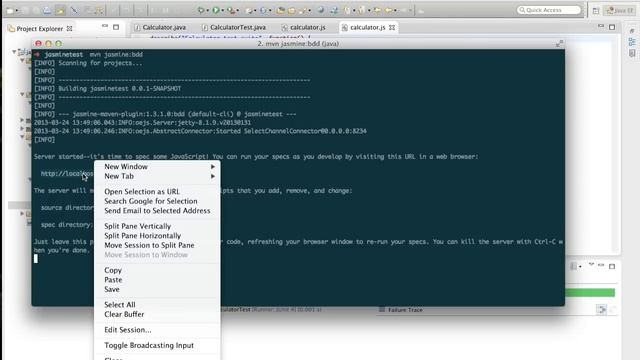The height and width of the screenshot is (360, 640).
Task: Click the Print toolbar icon
Action: pyautogui.click(x=48, y=10)
